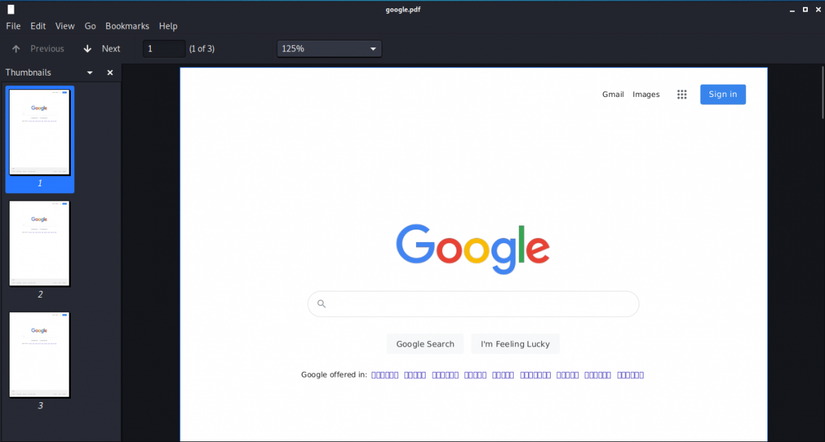
Task: Open the Help menu
Action: click(x=168, y=26)
